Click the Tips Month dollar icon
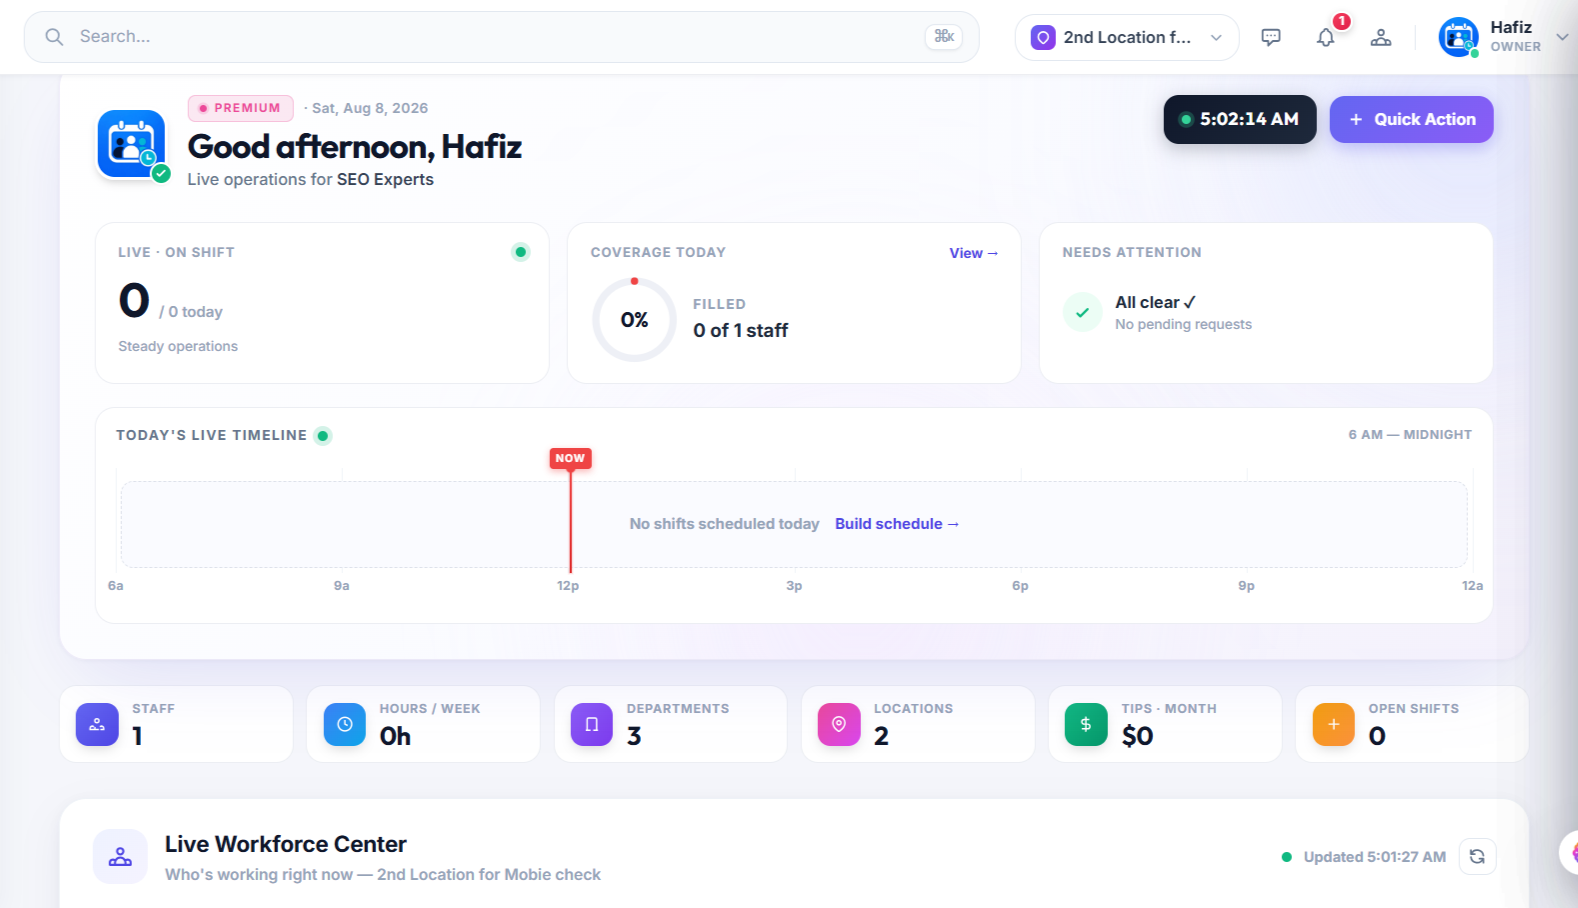 tap(1086, 724)
